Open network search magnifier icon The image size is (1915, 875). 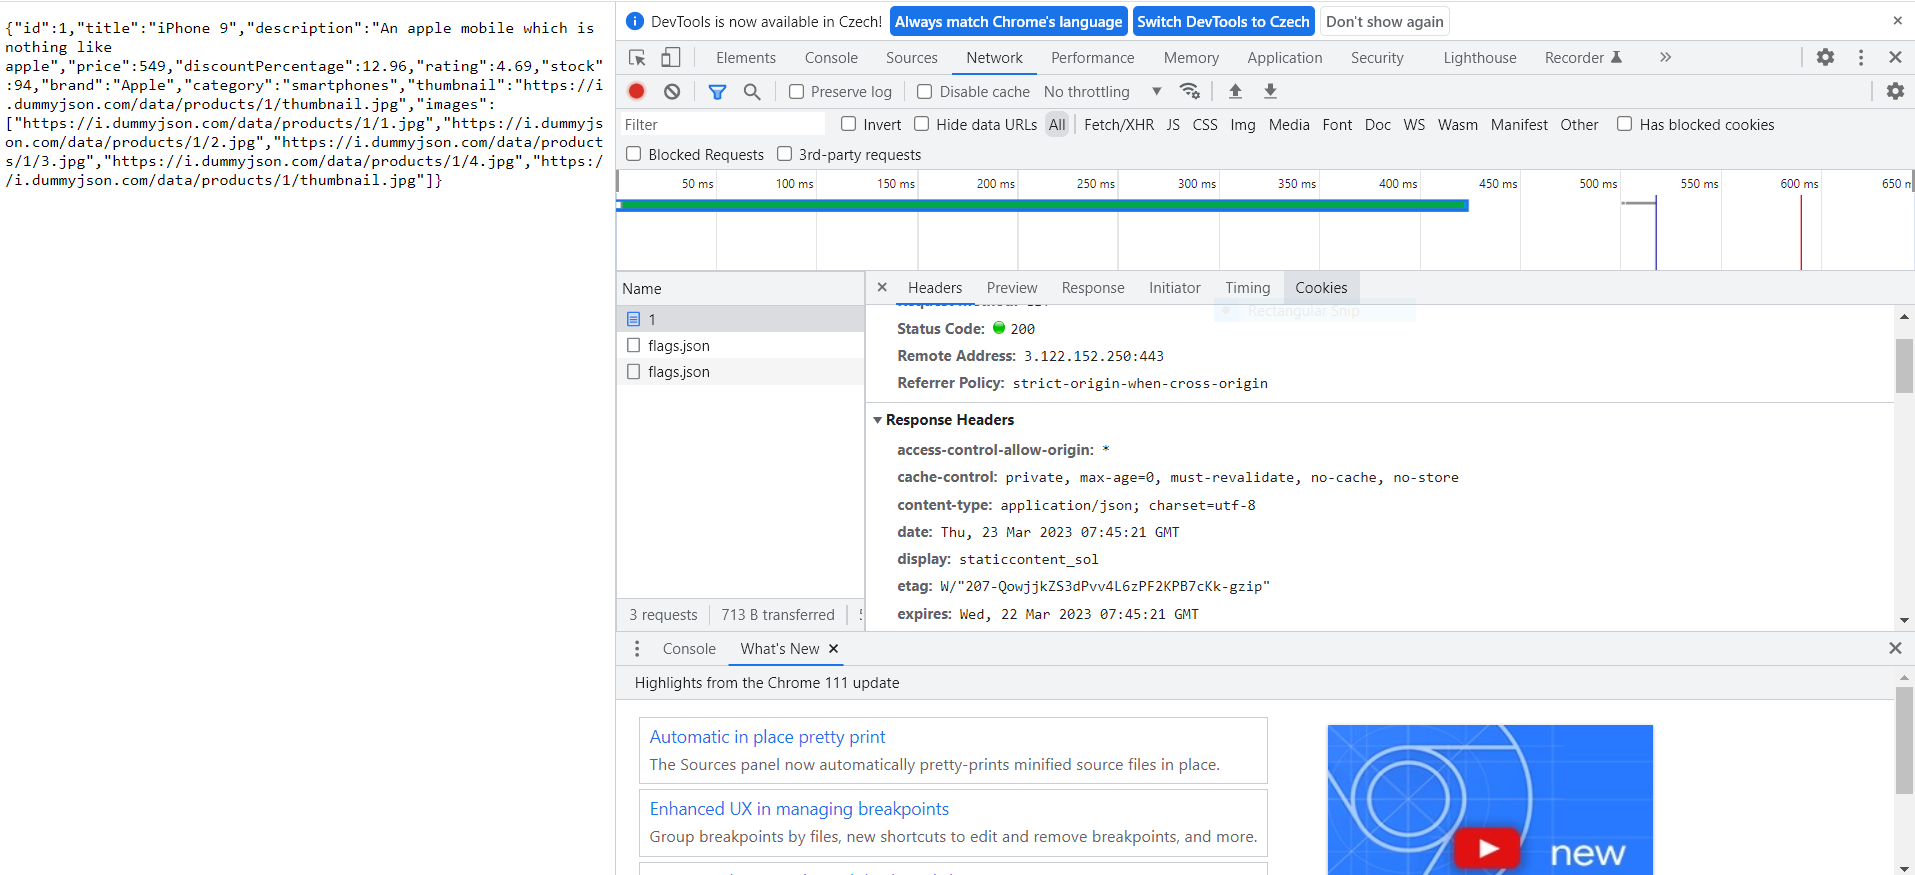[x=752, y=92]
